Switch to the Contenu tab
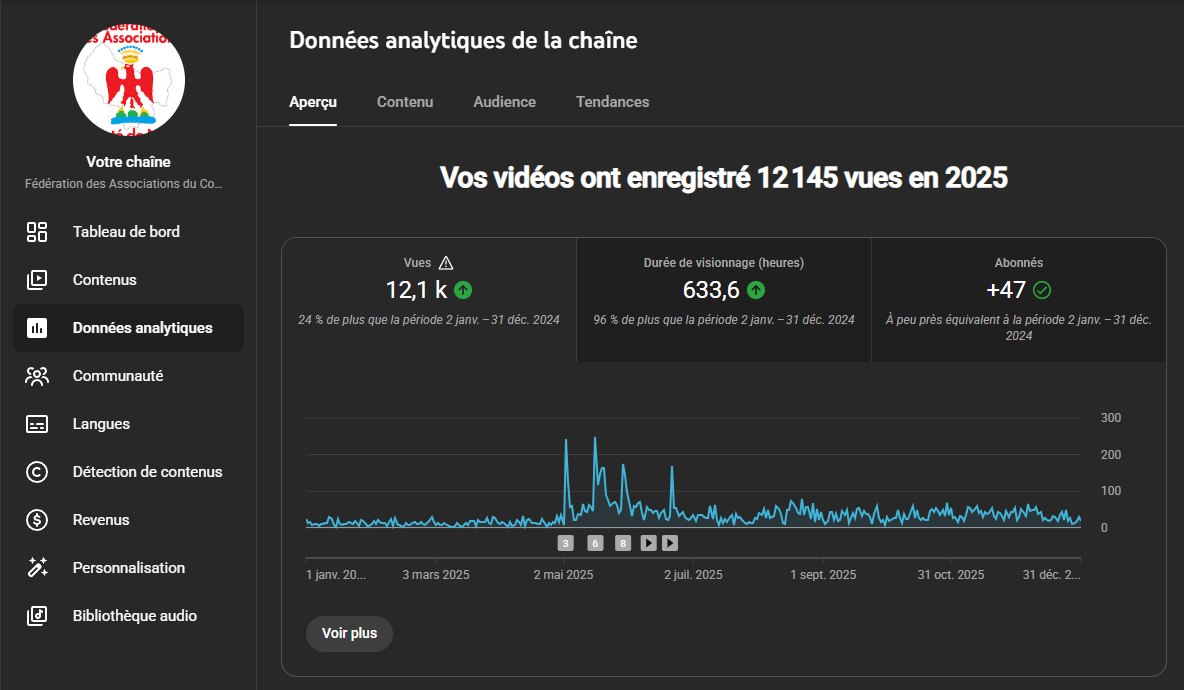1184x690 pixels. tap(405, 102)
